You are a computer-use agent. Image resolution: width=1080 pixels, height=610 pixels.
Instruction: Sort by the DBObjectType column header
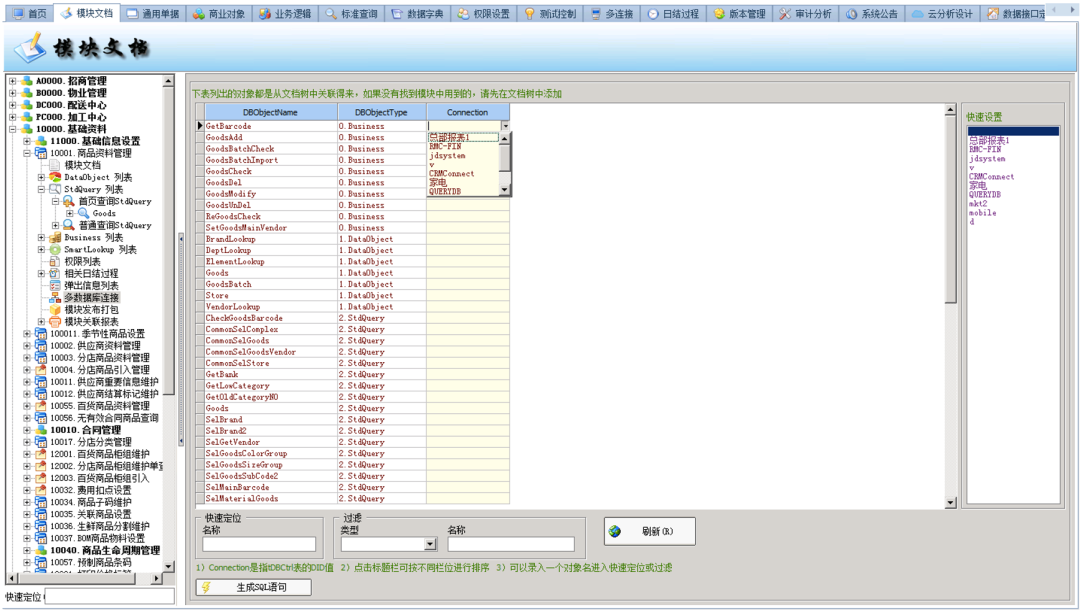[382, 112]
